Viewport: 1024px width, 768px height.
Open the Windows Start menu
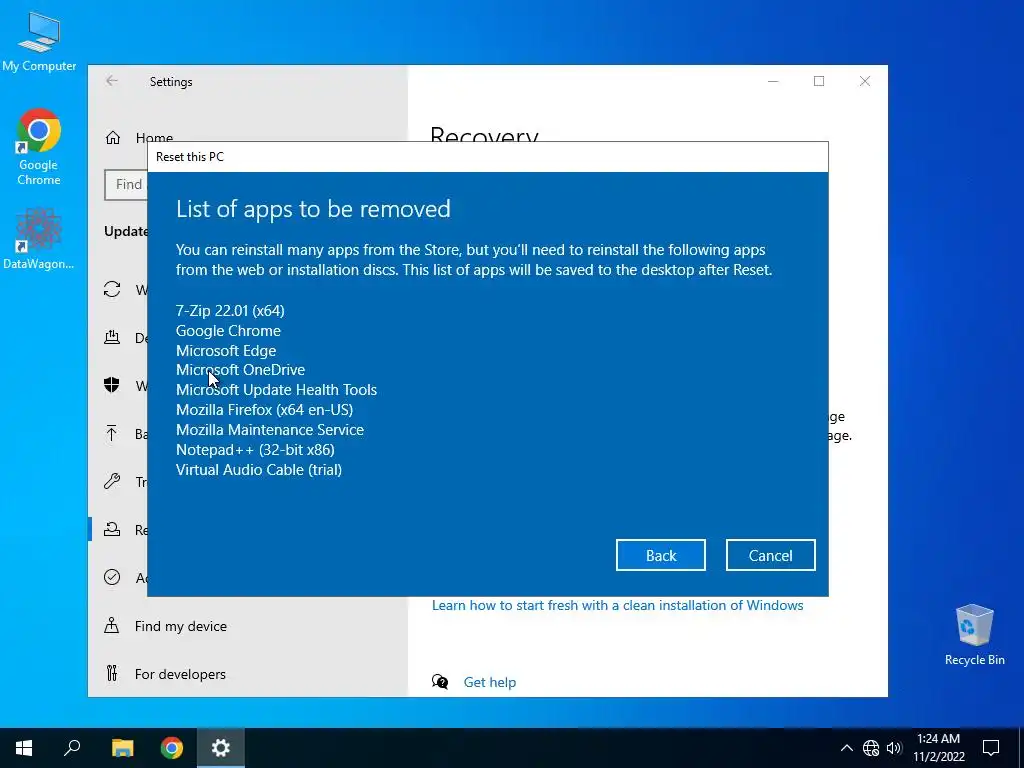24,748
